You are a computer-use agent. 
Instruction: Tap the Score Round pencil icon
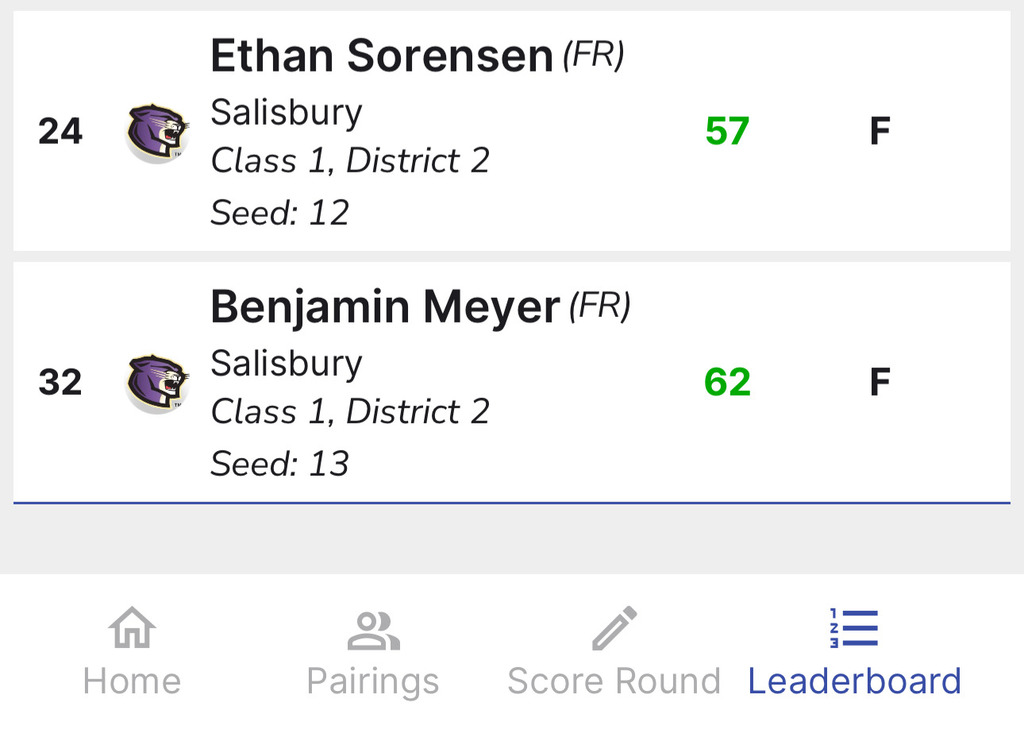(x=614, y=629)
